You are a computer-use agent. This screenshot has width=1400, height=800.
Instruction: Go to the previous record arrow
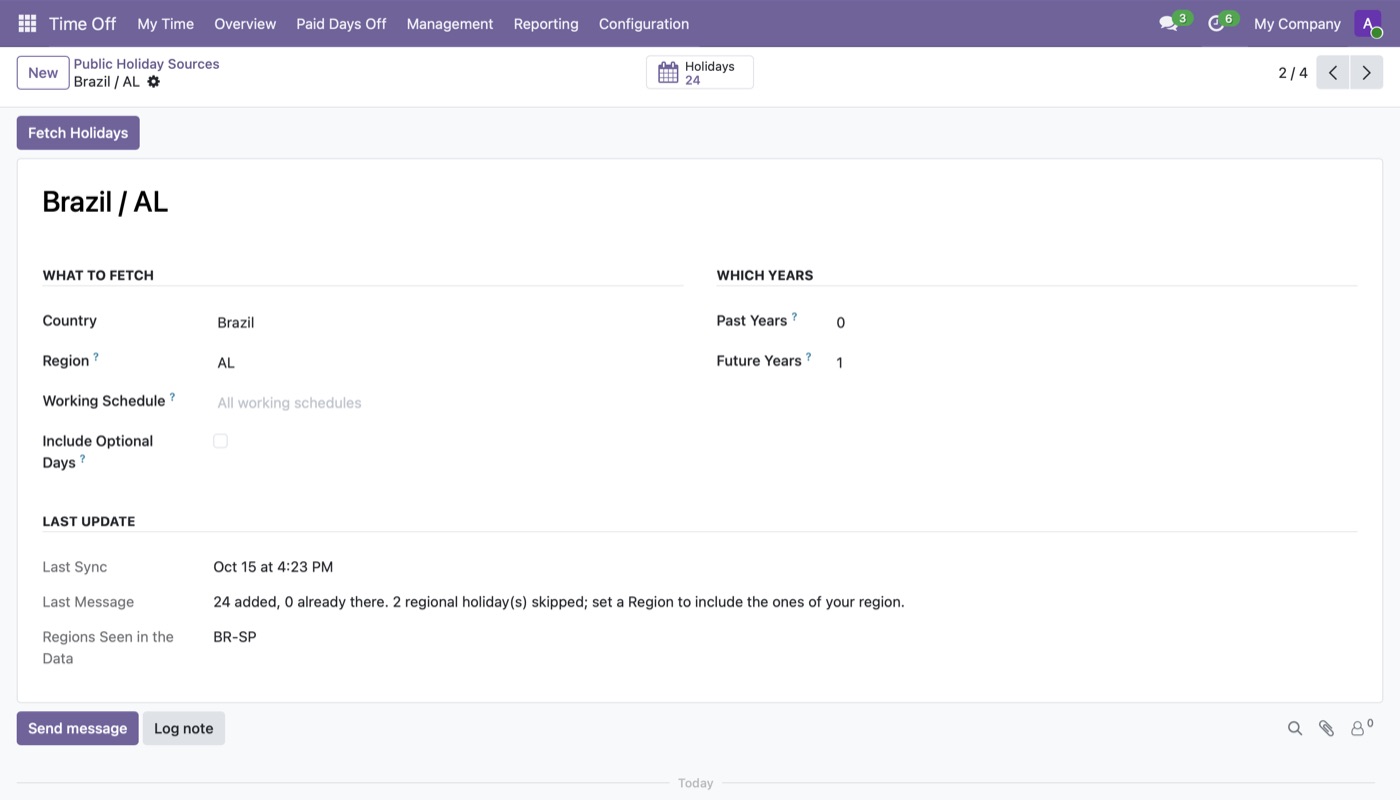(x=1333, y=73)
